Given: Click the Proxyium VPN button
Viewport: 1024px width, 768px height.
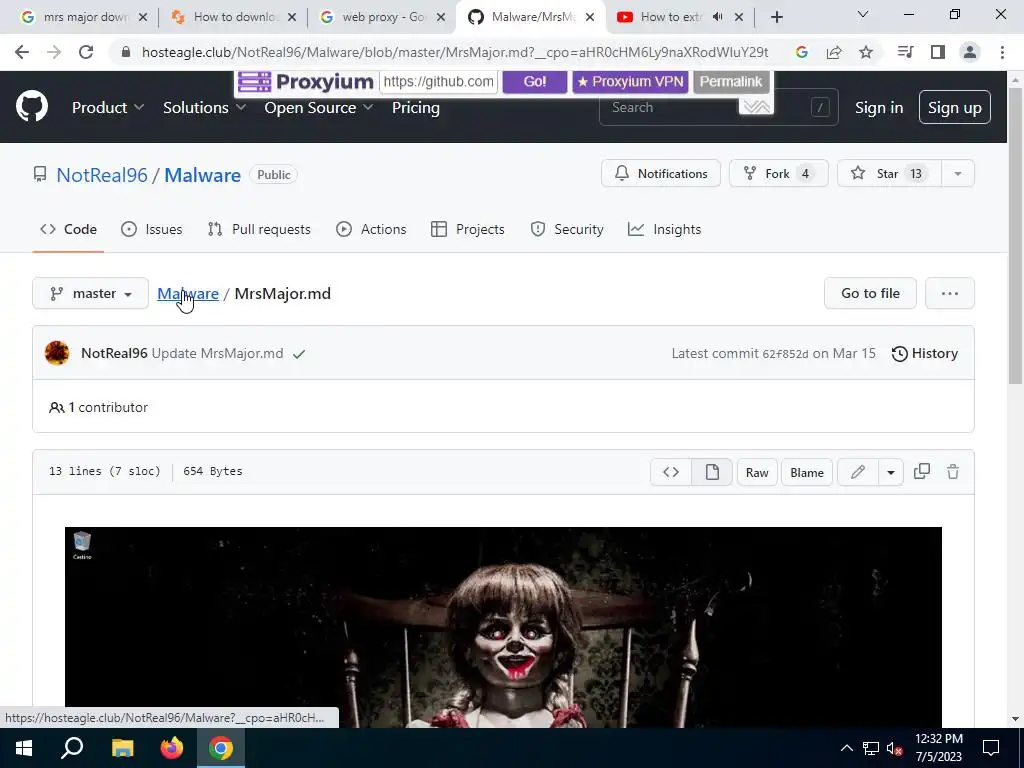Looking at the screenshot, I should 630,82.
